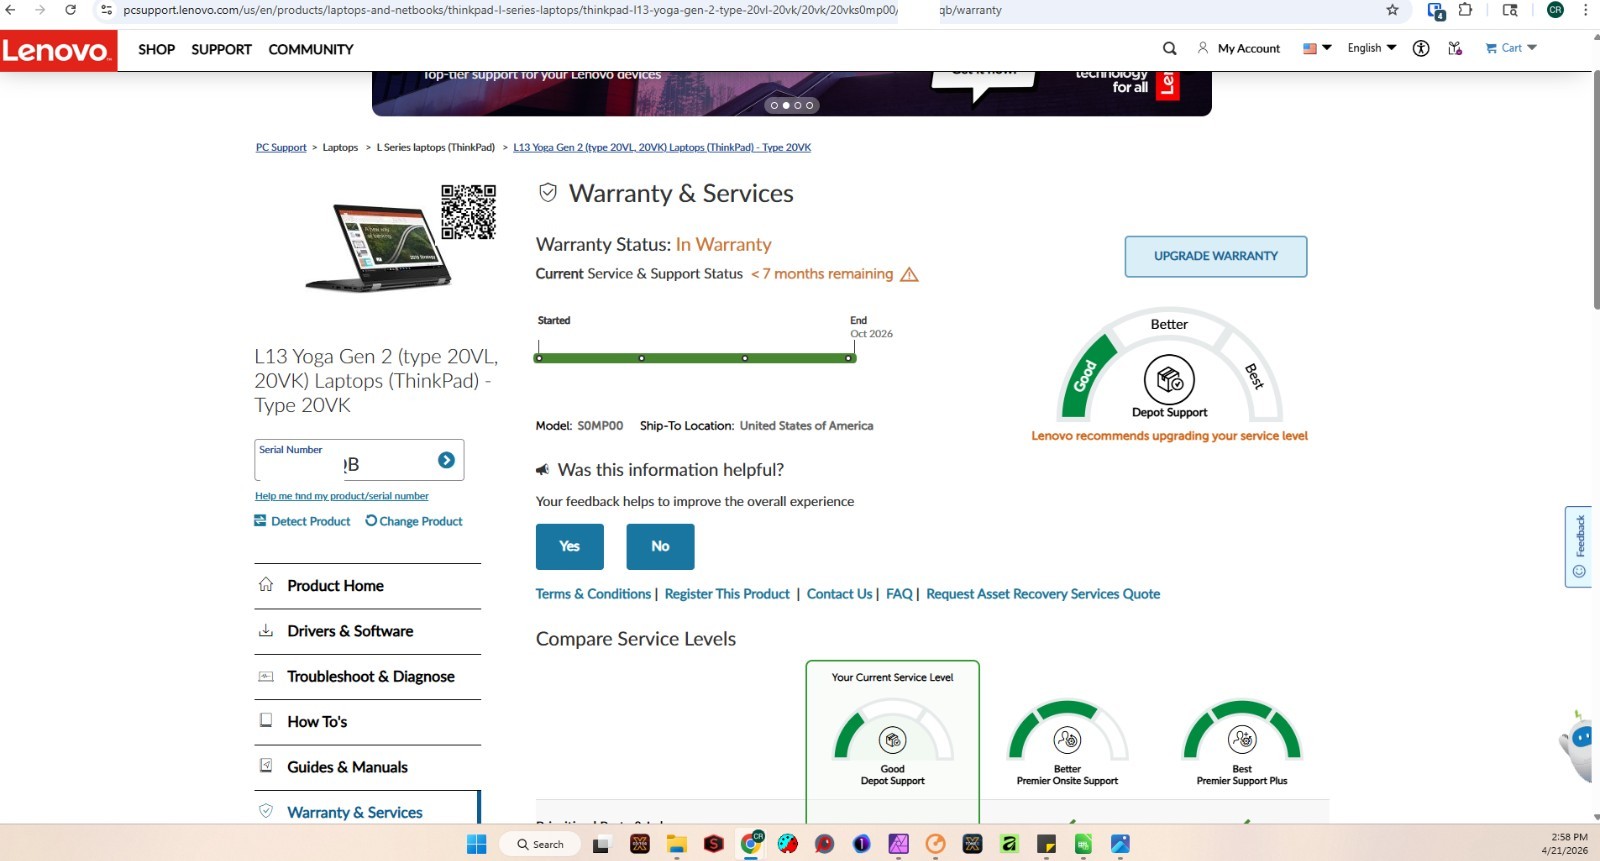Open Register This Product link
The width and height of the screenshot is (1600, 861).
727,594
